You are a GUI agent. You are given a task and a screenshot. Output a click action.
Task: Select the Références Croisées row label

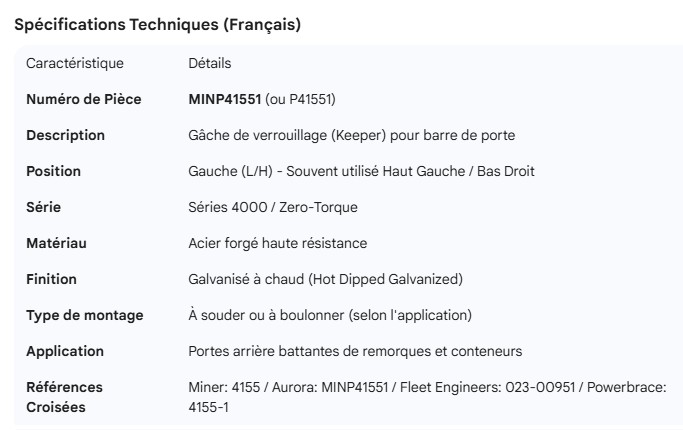pos(64,397)
